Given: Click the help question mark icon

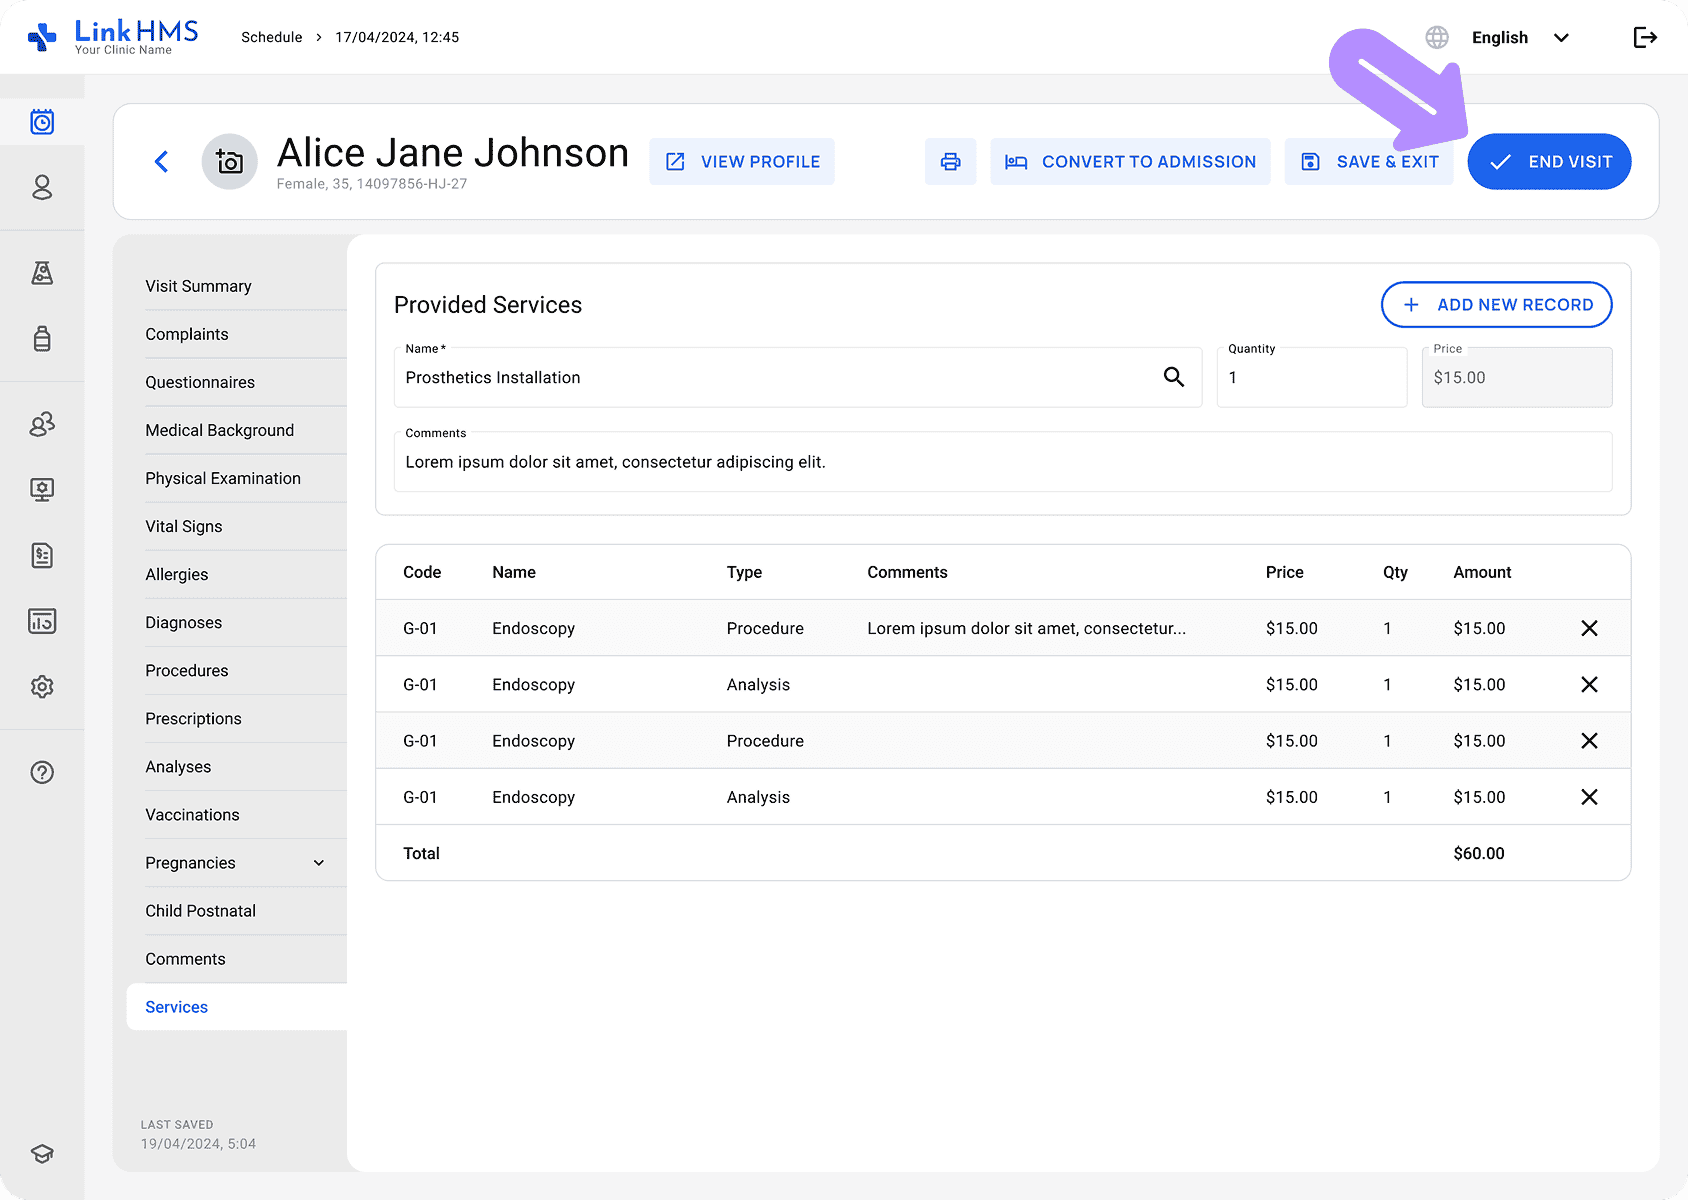Looking at the screenshot, I should tap(42, 772).
